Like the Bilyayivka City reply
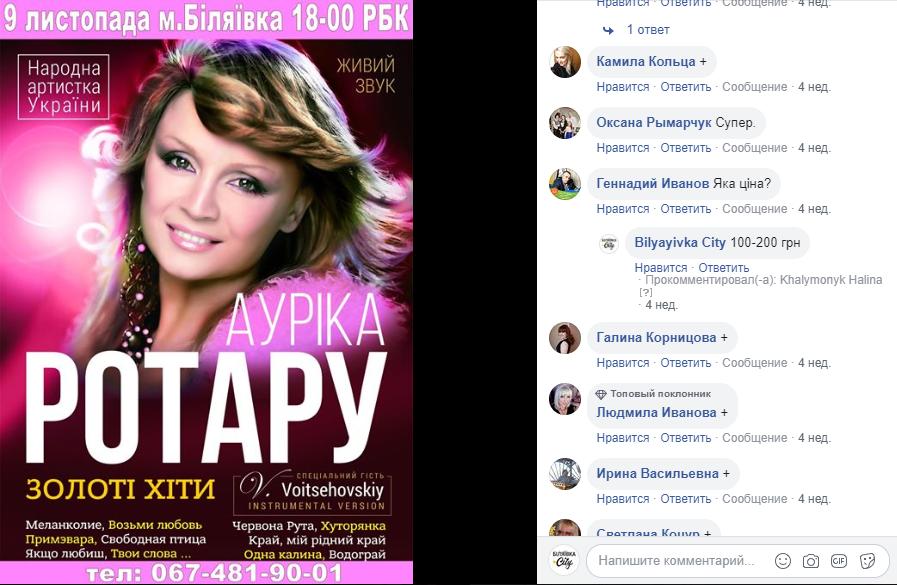This screenshot has height=585, width=897. tap(661, 268)
